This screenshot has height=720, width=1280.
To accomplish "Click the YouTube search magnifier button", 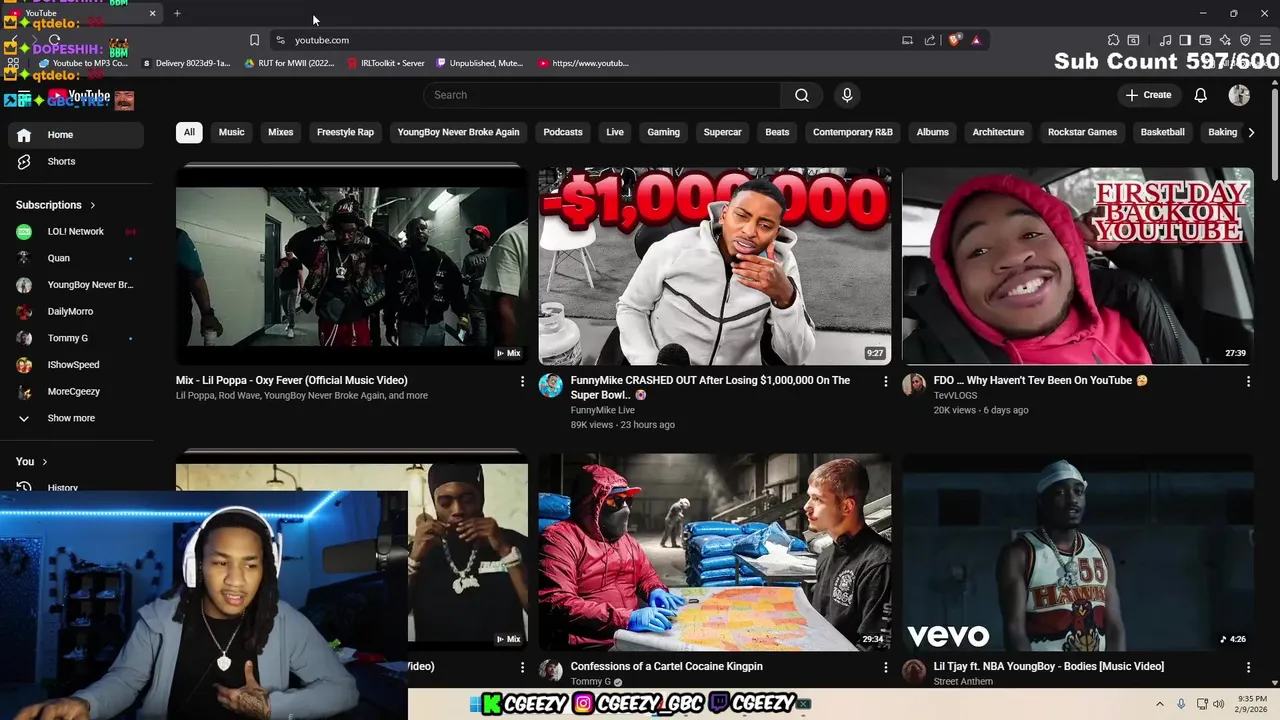I will 802,95.
